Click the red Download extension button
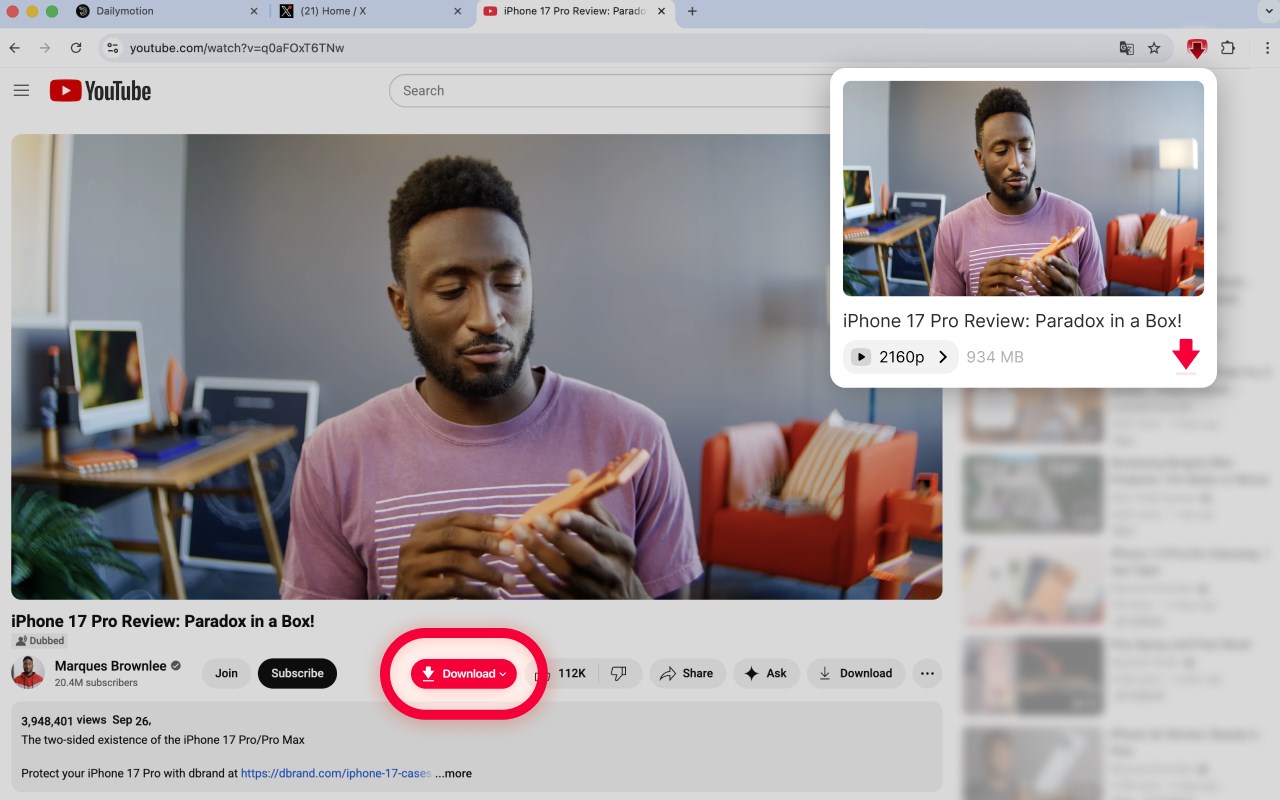The image size is (1280, 800). coord(464,674)
